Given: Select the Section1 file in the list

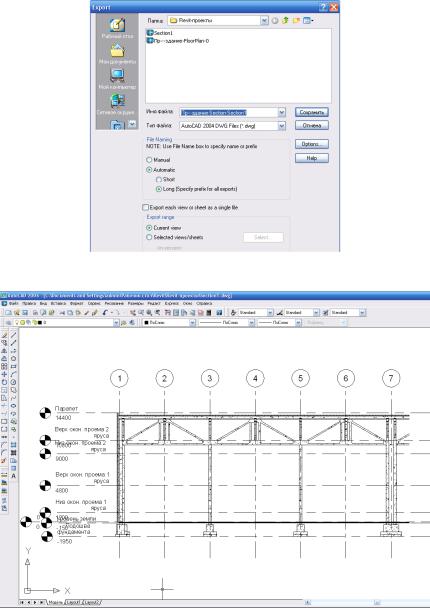Looking at the screenshot, I should [x=160, y=33].
